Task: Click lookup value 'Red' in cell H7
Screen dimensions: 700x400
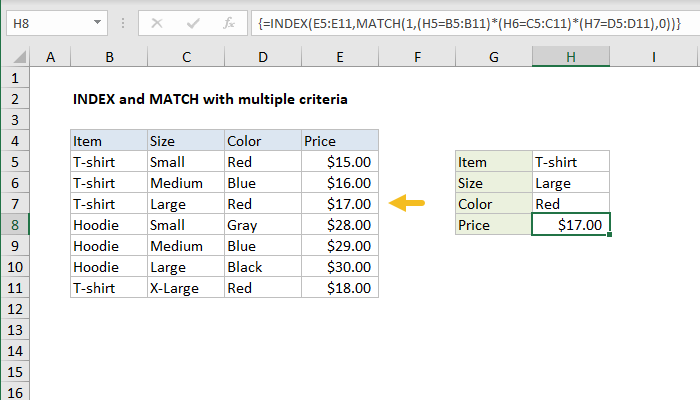Action: (x=571, y=204)
